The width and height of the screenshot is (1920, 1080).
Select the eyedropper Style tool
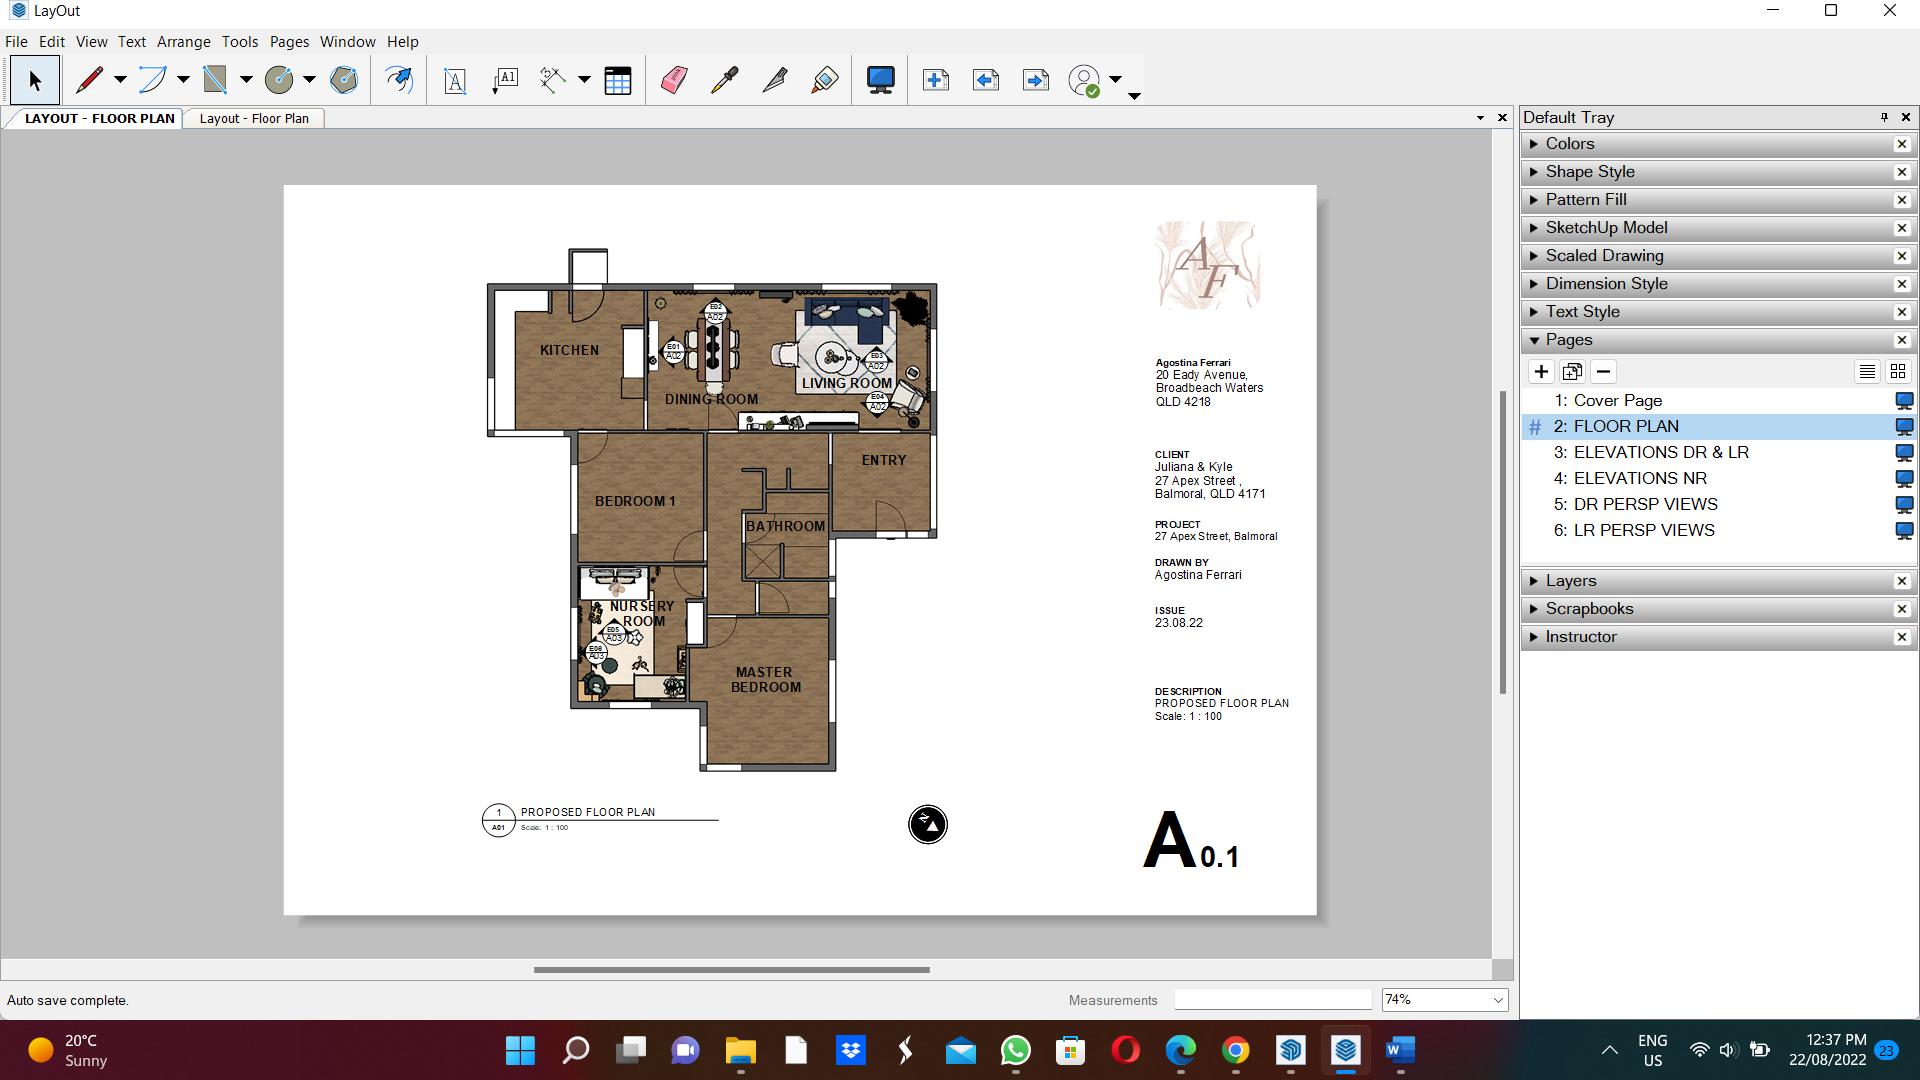coord(724,80)
